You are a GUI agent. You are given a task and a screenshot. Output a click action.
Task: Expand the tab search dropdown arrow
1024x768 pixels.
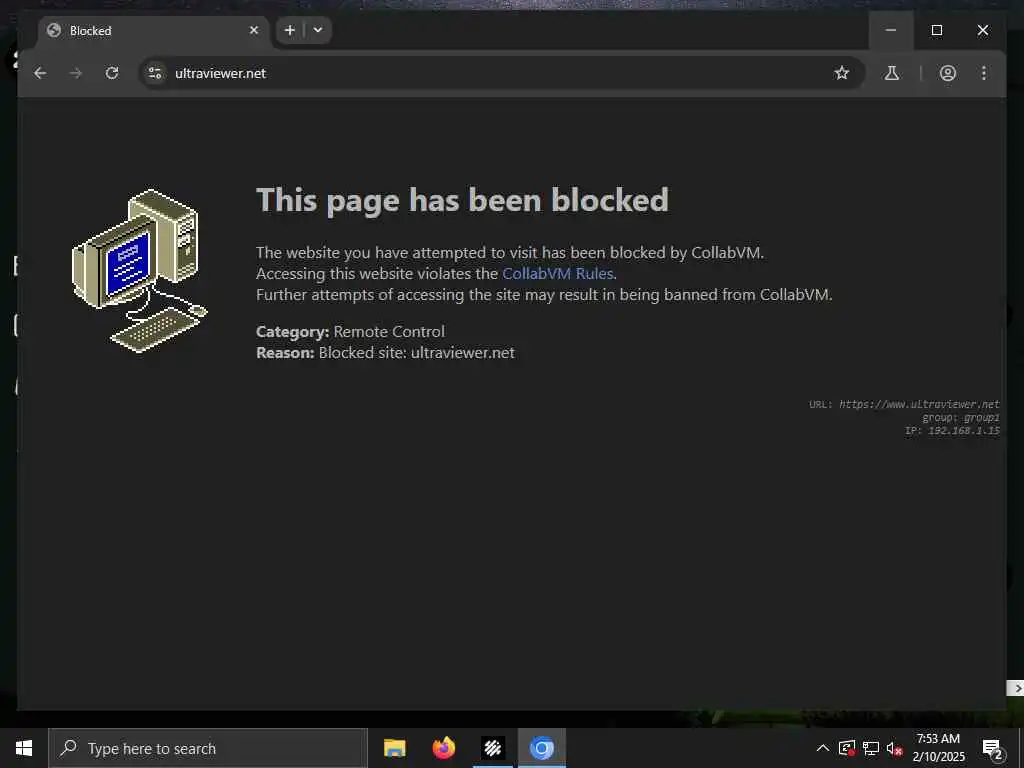(x=318, y=30)
